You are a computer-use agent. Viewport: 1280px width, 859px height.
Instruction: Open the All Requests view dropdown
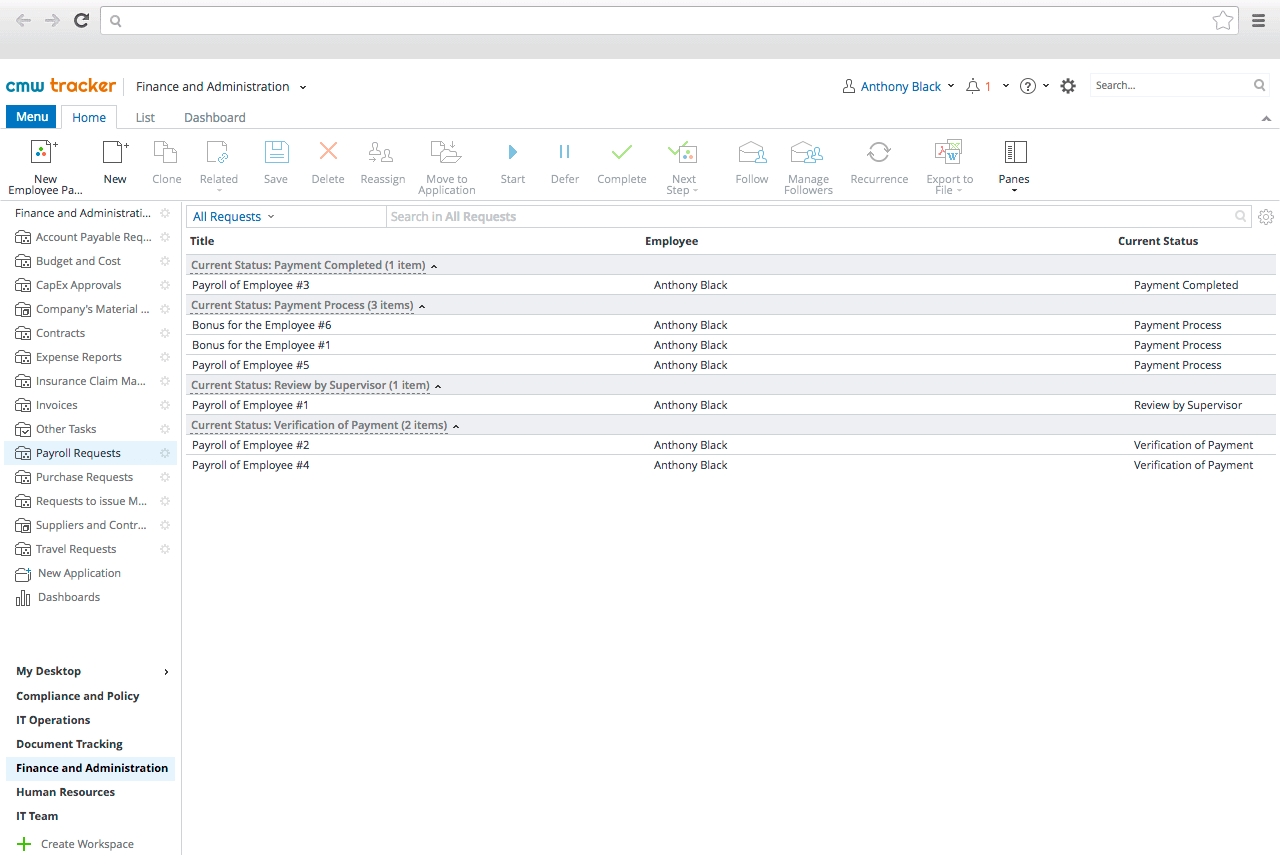(x=233, y=217)
